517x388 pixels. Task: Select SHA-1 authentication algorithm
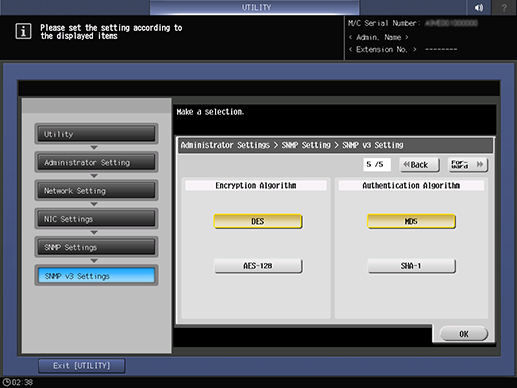(411, 266)
